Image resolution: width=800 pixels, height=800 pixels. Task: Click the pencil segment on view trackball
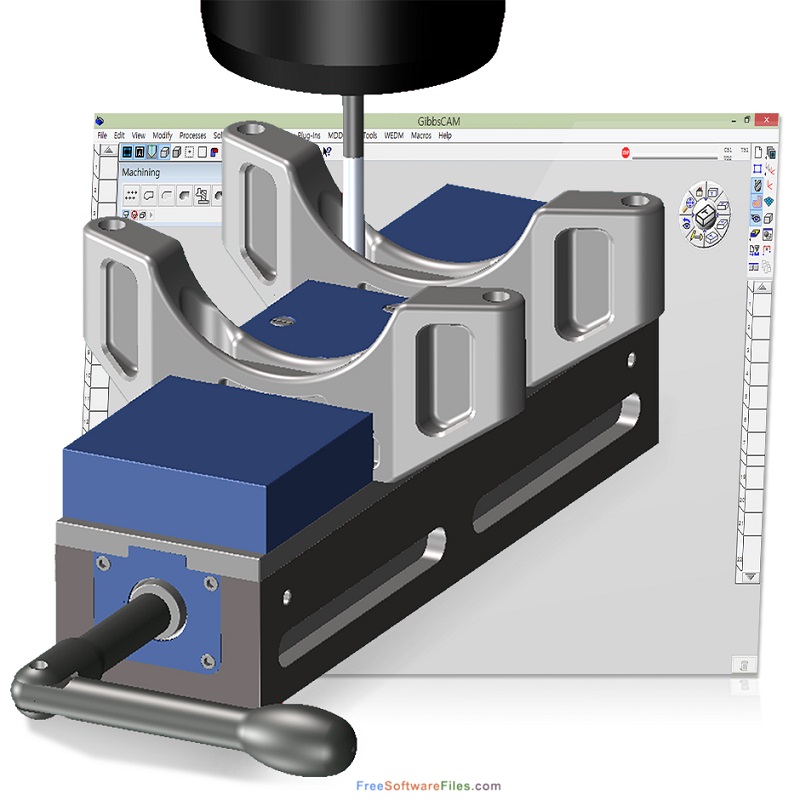point(696,236)
